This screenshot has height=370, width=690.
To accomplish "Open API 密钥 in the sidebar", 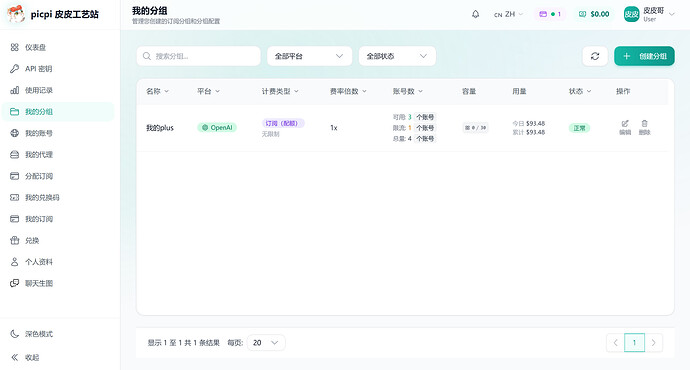I will [x=58, y=69].
